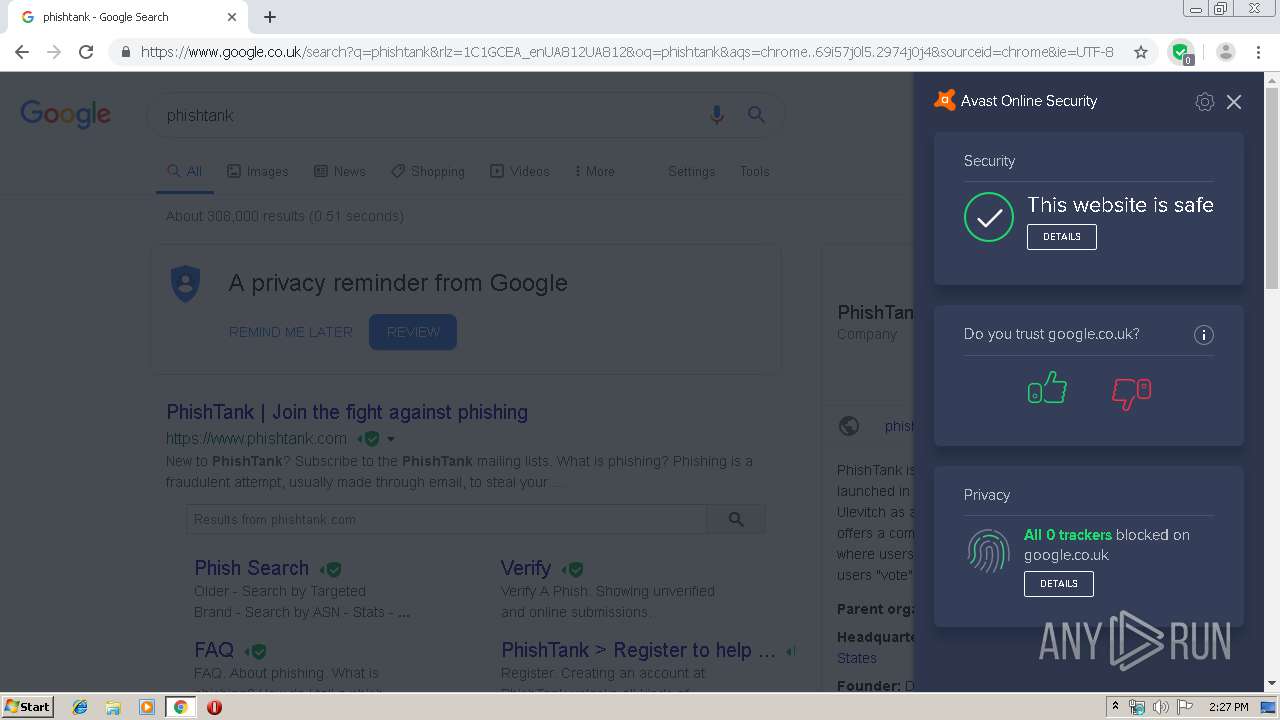Close the phishtank Google Search tab
The width and height of the screenshot is (1280, 720).
(232, 17)
